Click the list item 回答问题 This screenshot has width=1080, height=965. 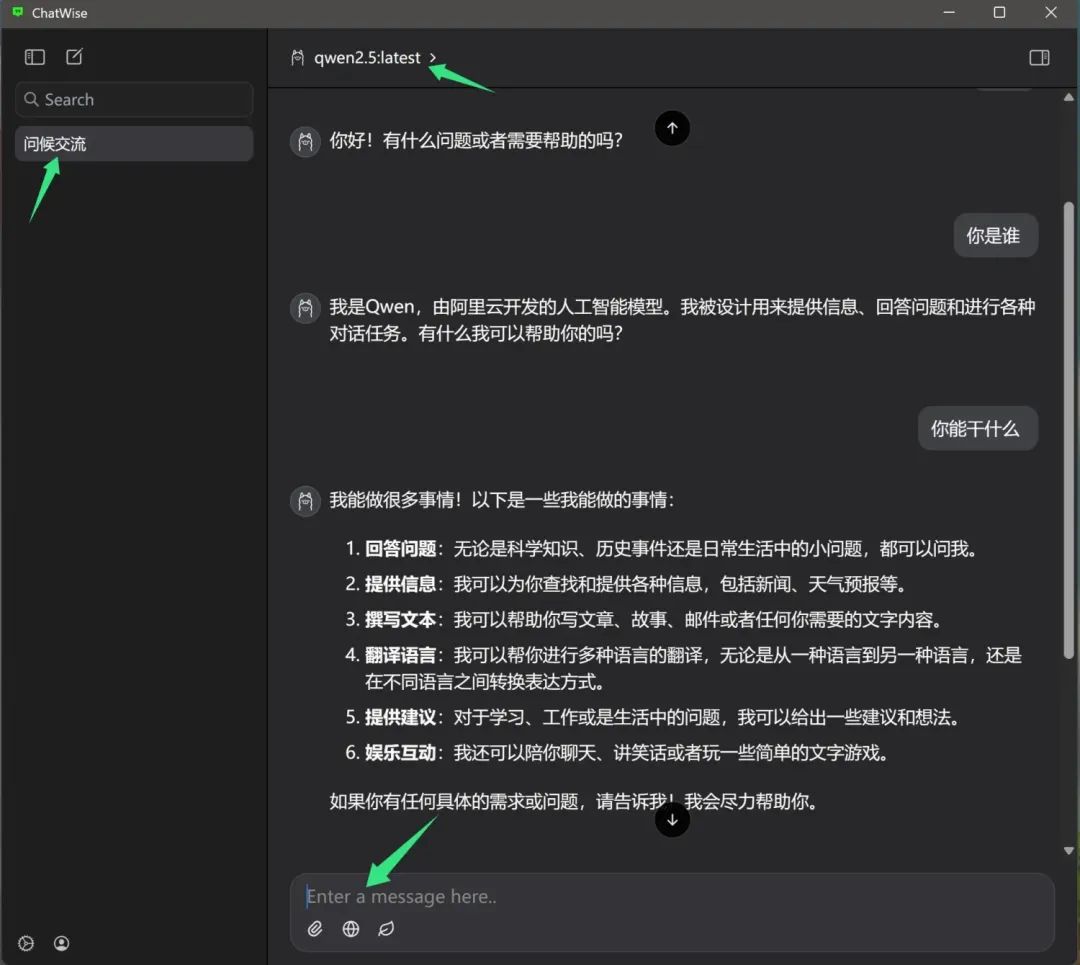[x=661, y=548]
